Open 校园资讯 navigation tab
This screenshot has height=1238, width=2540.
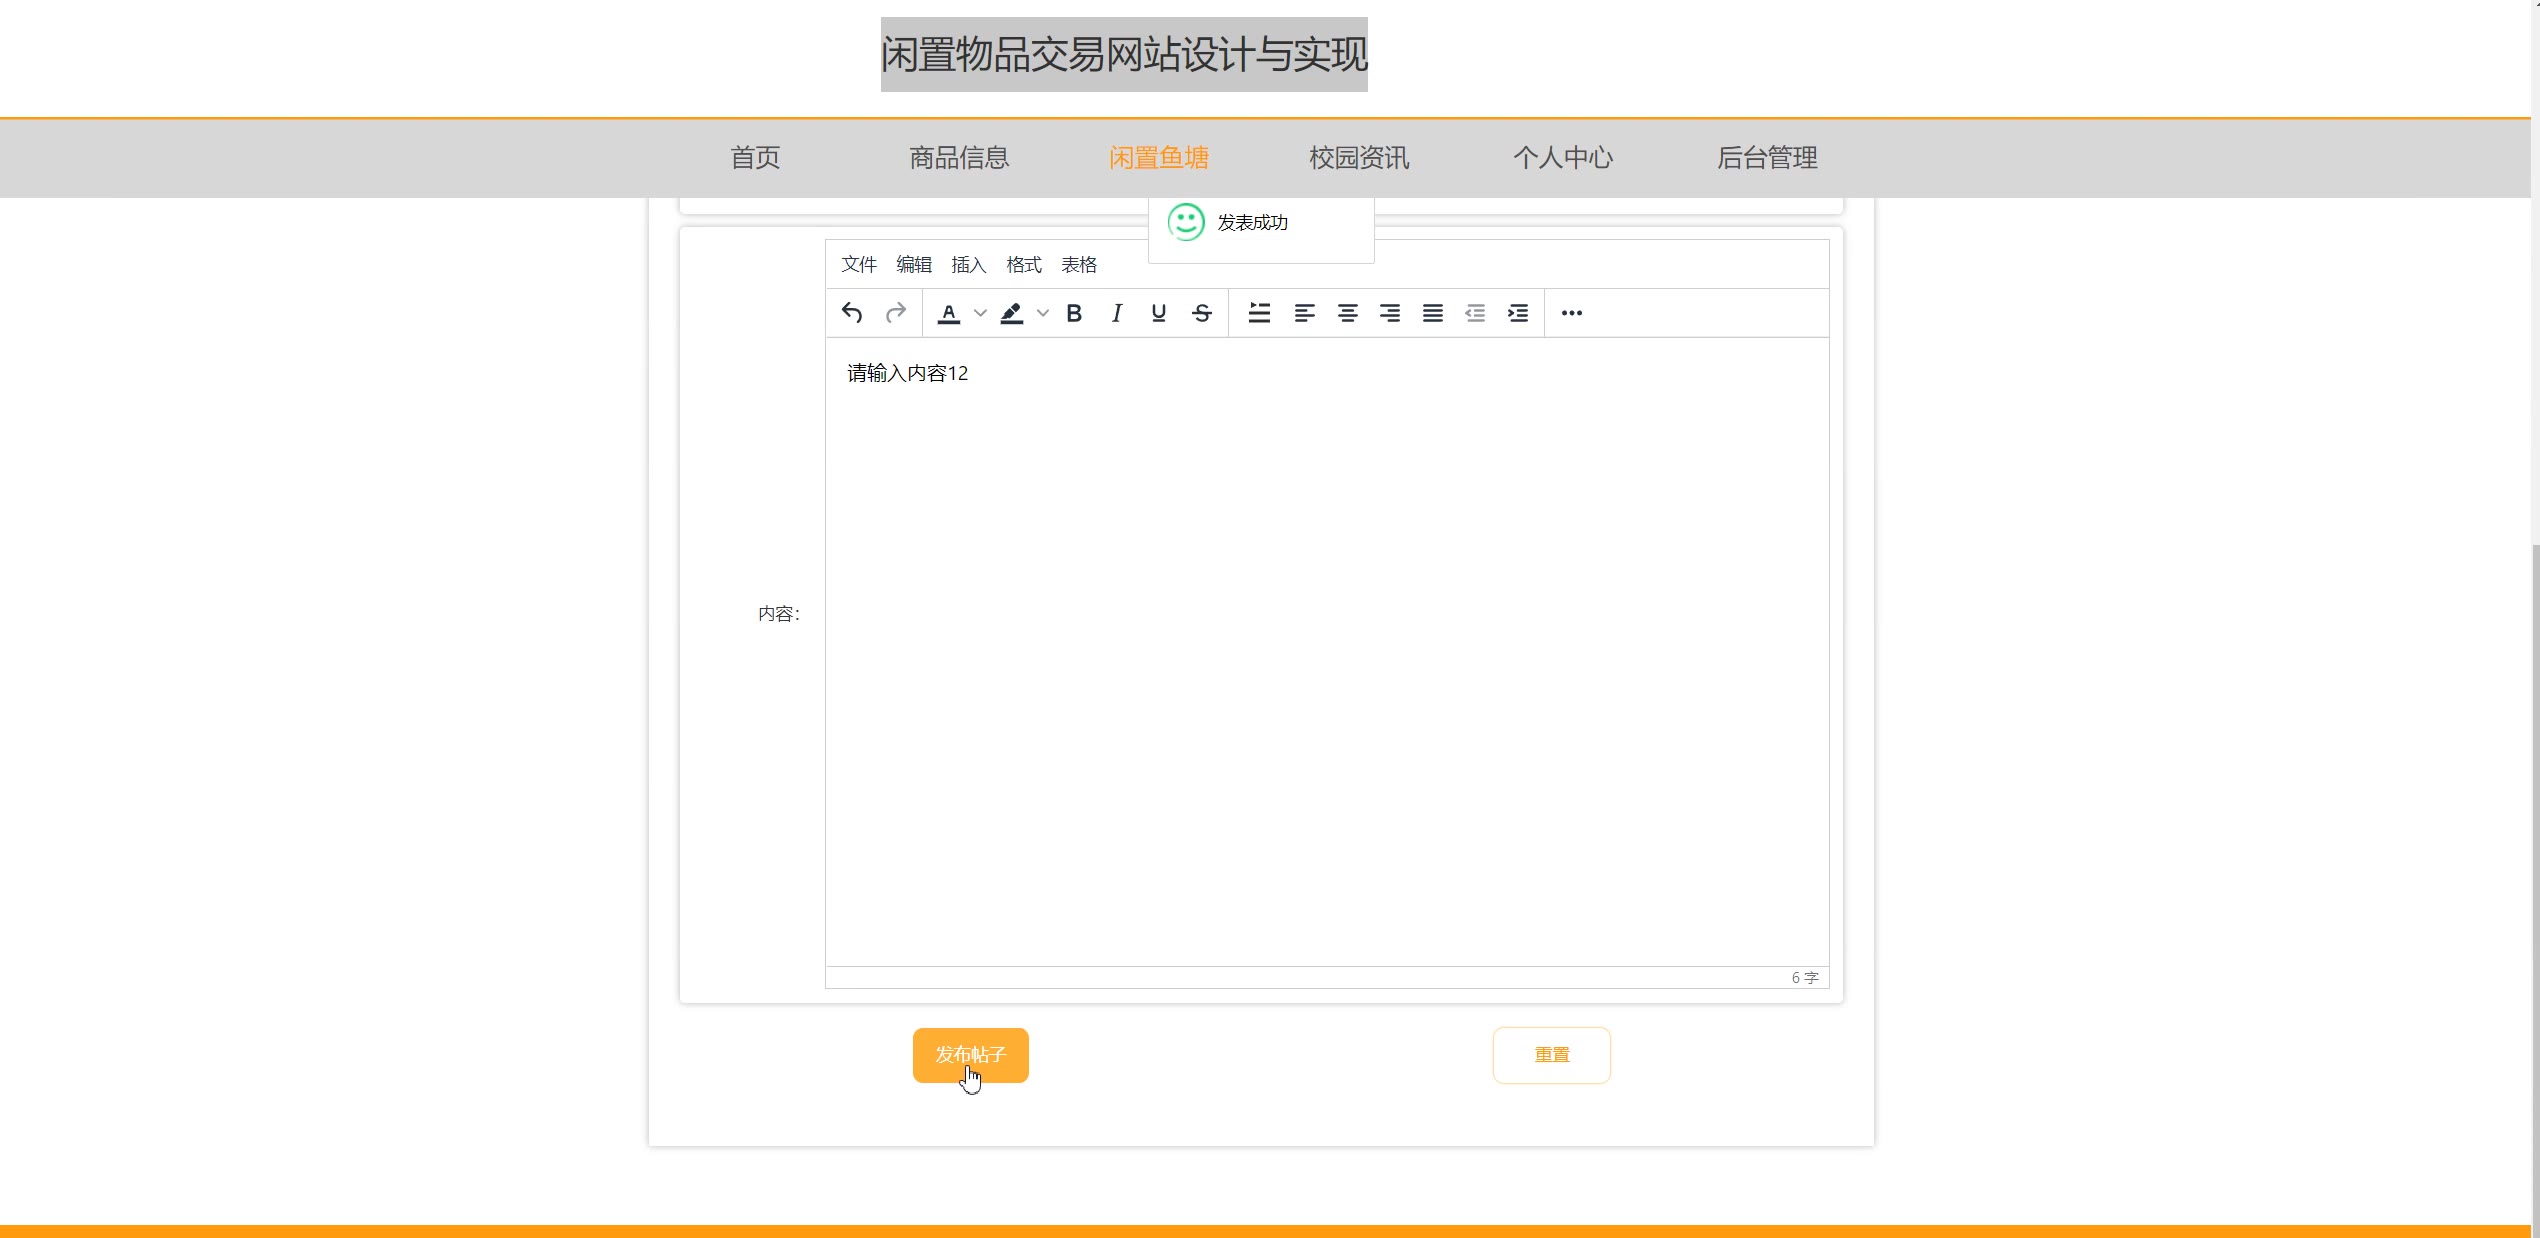pos(1359,158)
